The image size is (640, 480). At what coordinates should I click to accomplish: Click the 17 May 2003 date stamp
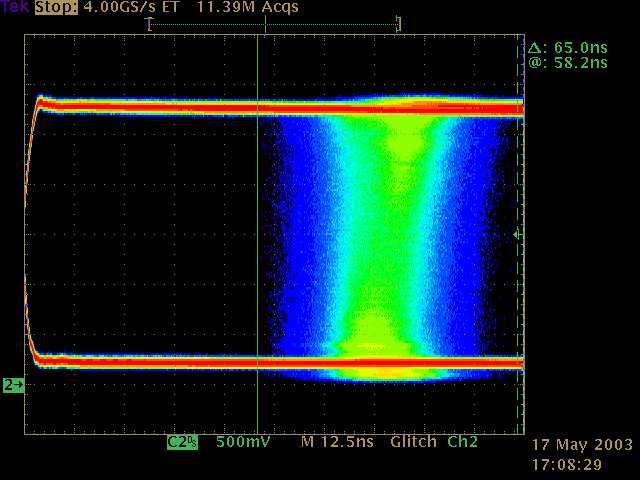(582, 445)
